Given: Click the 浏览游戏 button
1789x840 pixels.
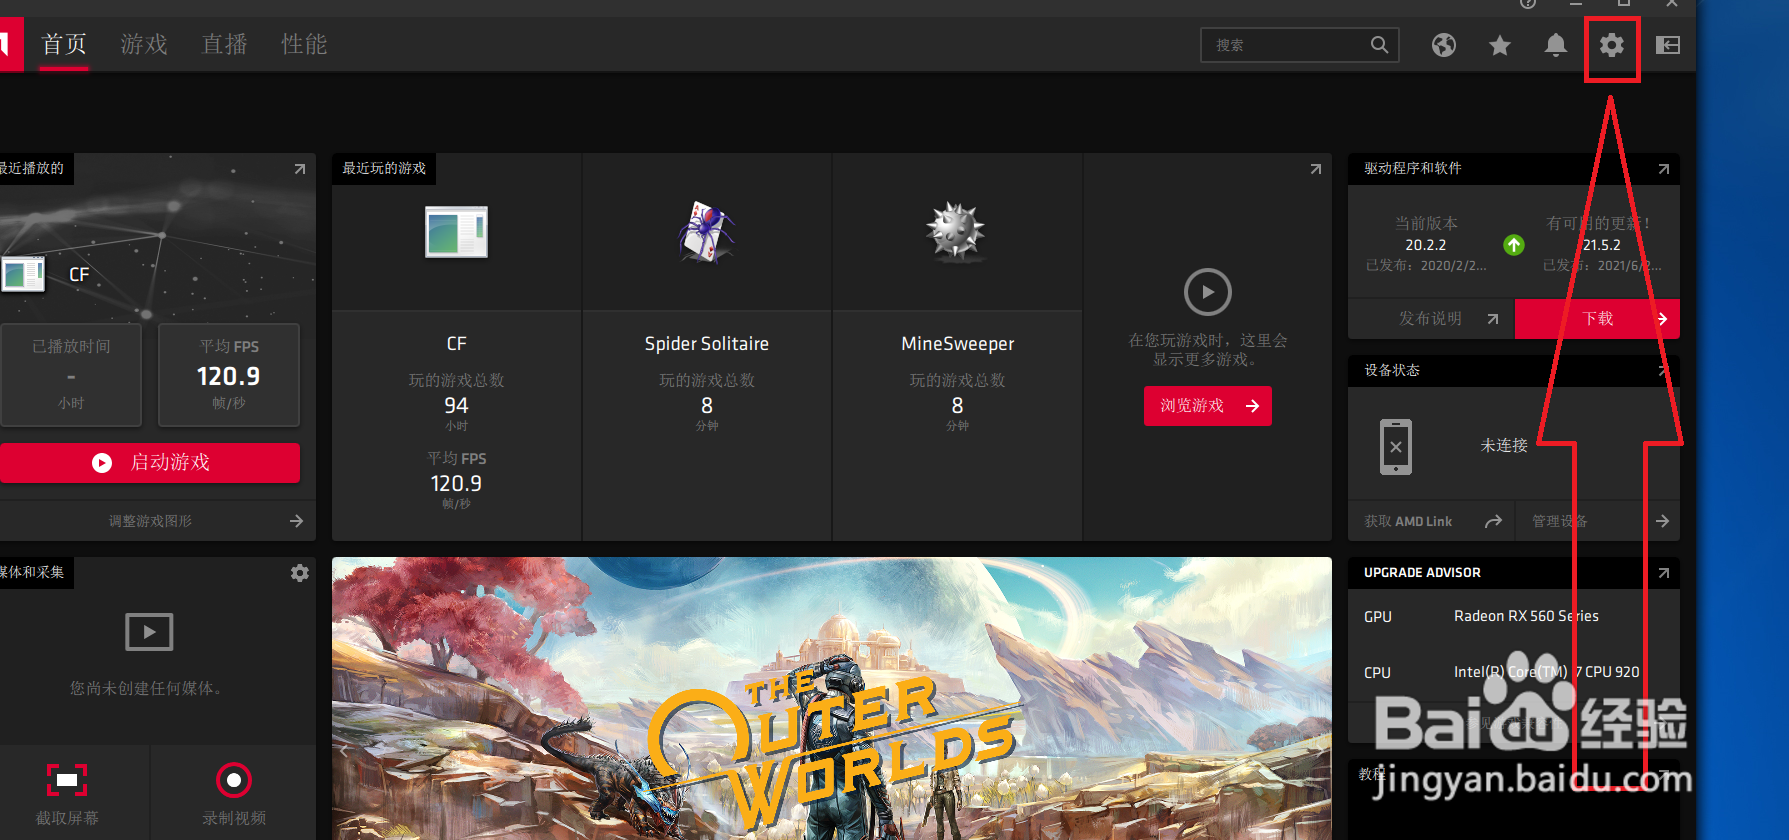Looking at the screenshot, I should click(1207, 406).
